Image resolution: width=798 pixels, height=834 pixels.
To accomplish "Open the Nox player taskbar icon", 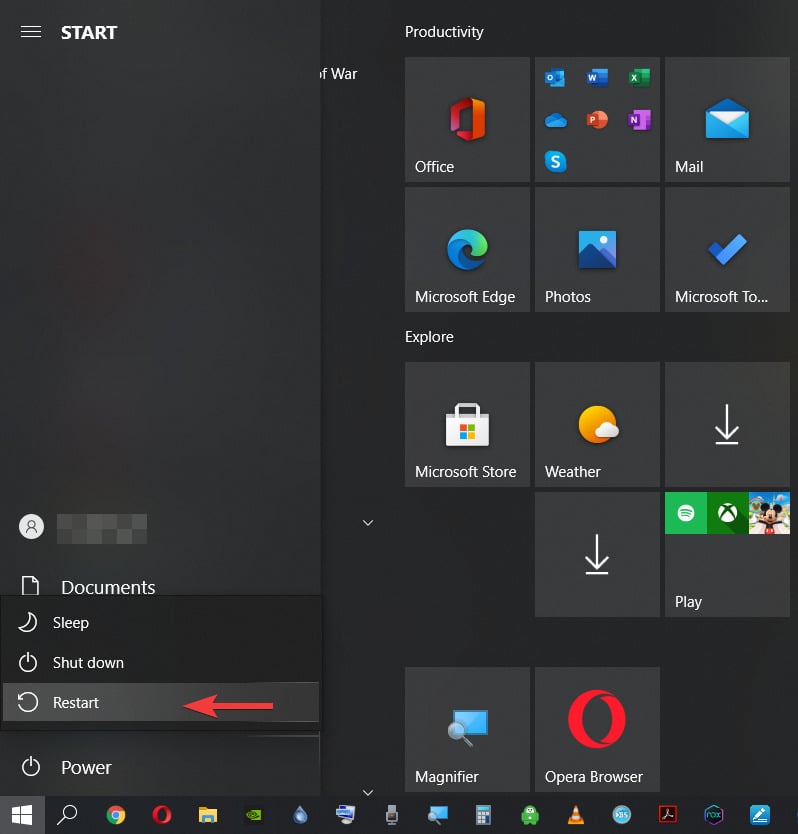I will point(713,815).
